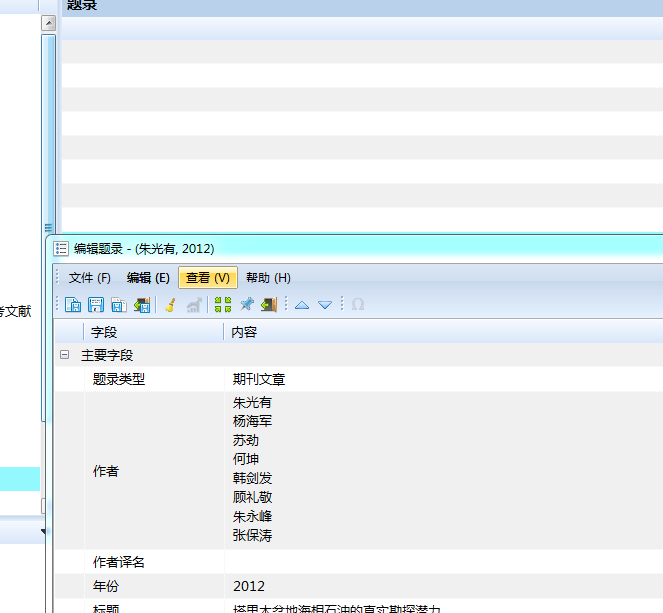663x613 pixels.
Task: Click the first save document icon
Action: (73, 304)
